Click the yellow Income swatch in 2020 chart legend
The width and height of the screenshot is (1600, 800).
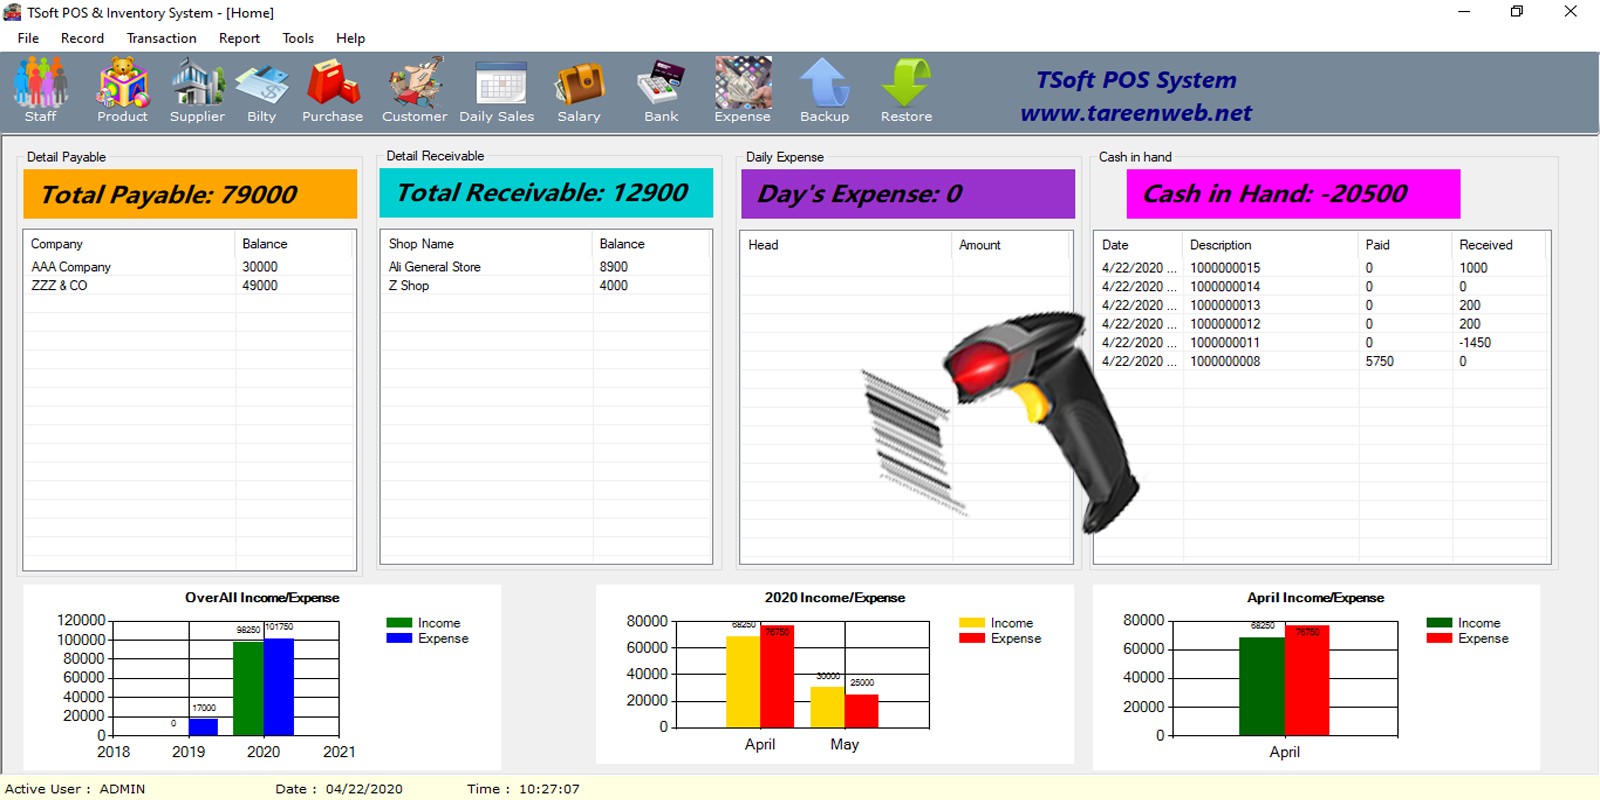click(x=972, y=623)
